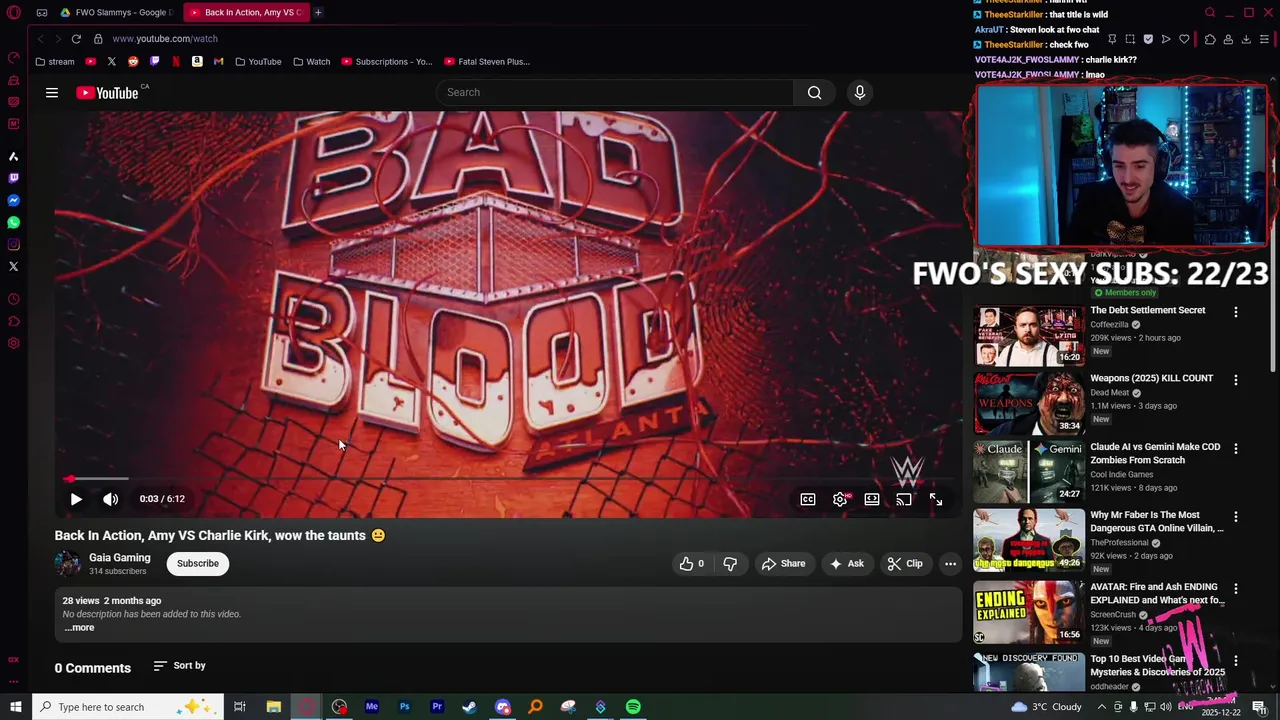This screenshot has width=1280, height=720.
Task: Dislike the video with the thumbs-down button
Action: pyautogui.click(x=730, y=564)
